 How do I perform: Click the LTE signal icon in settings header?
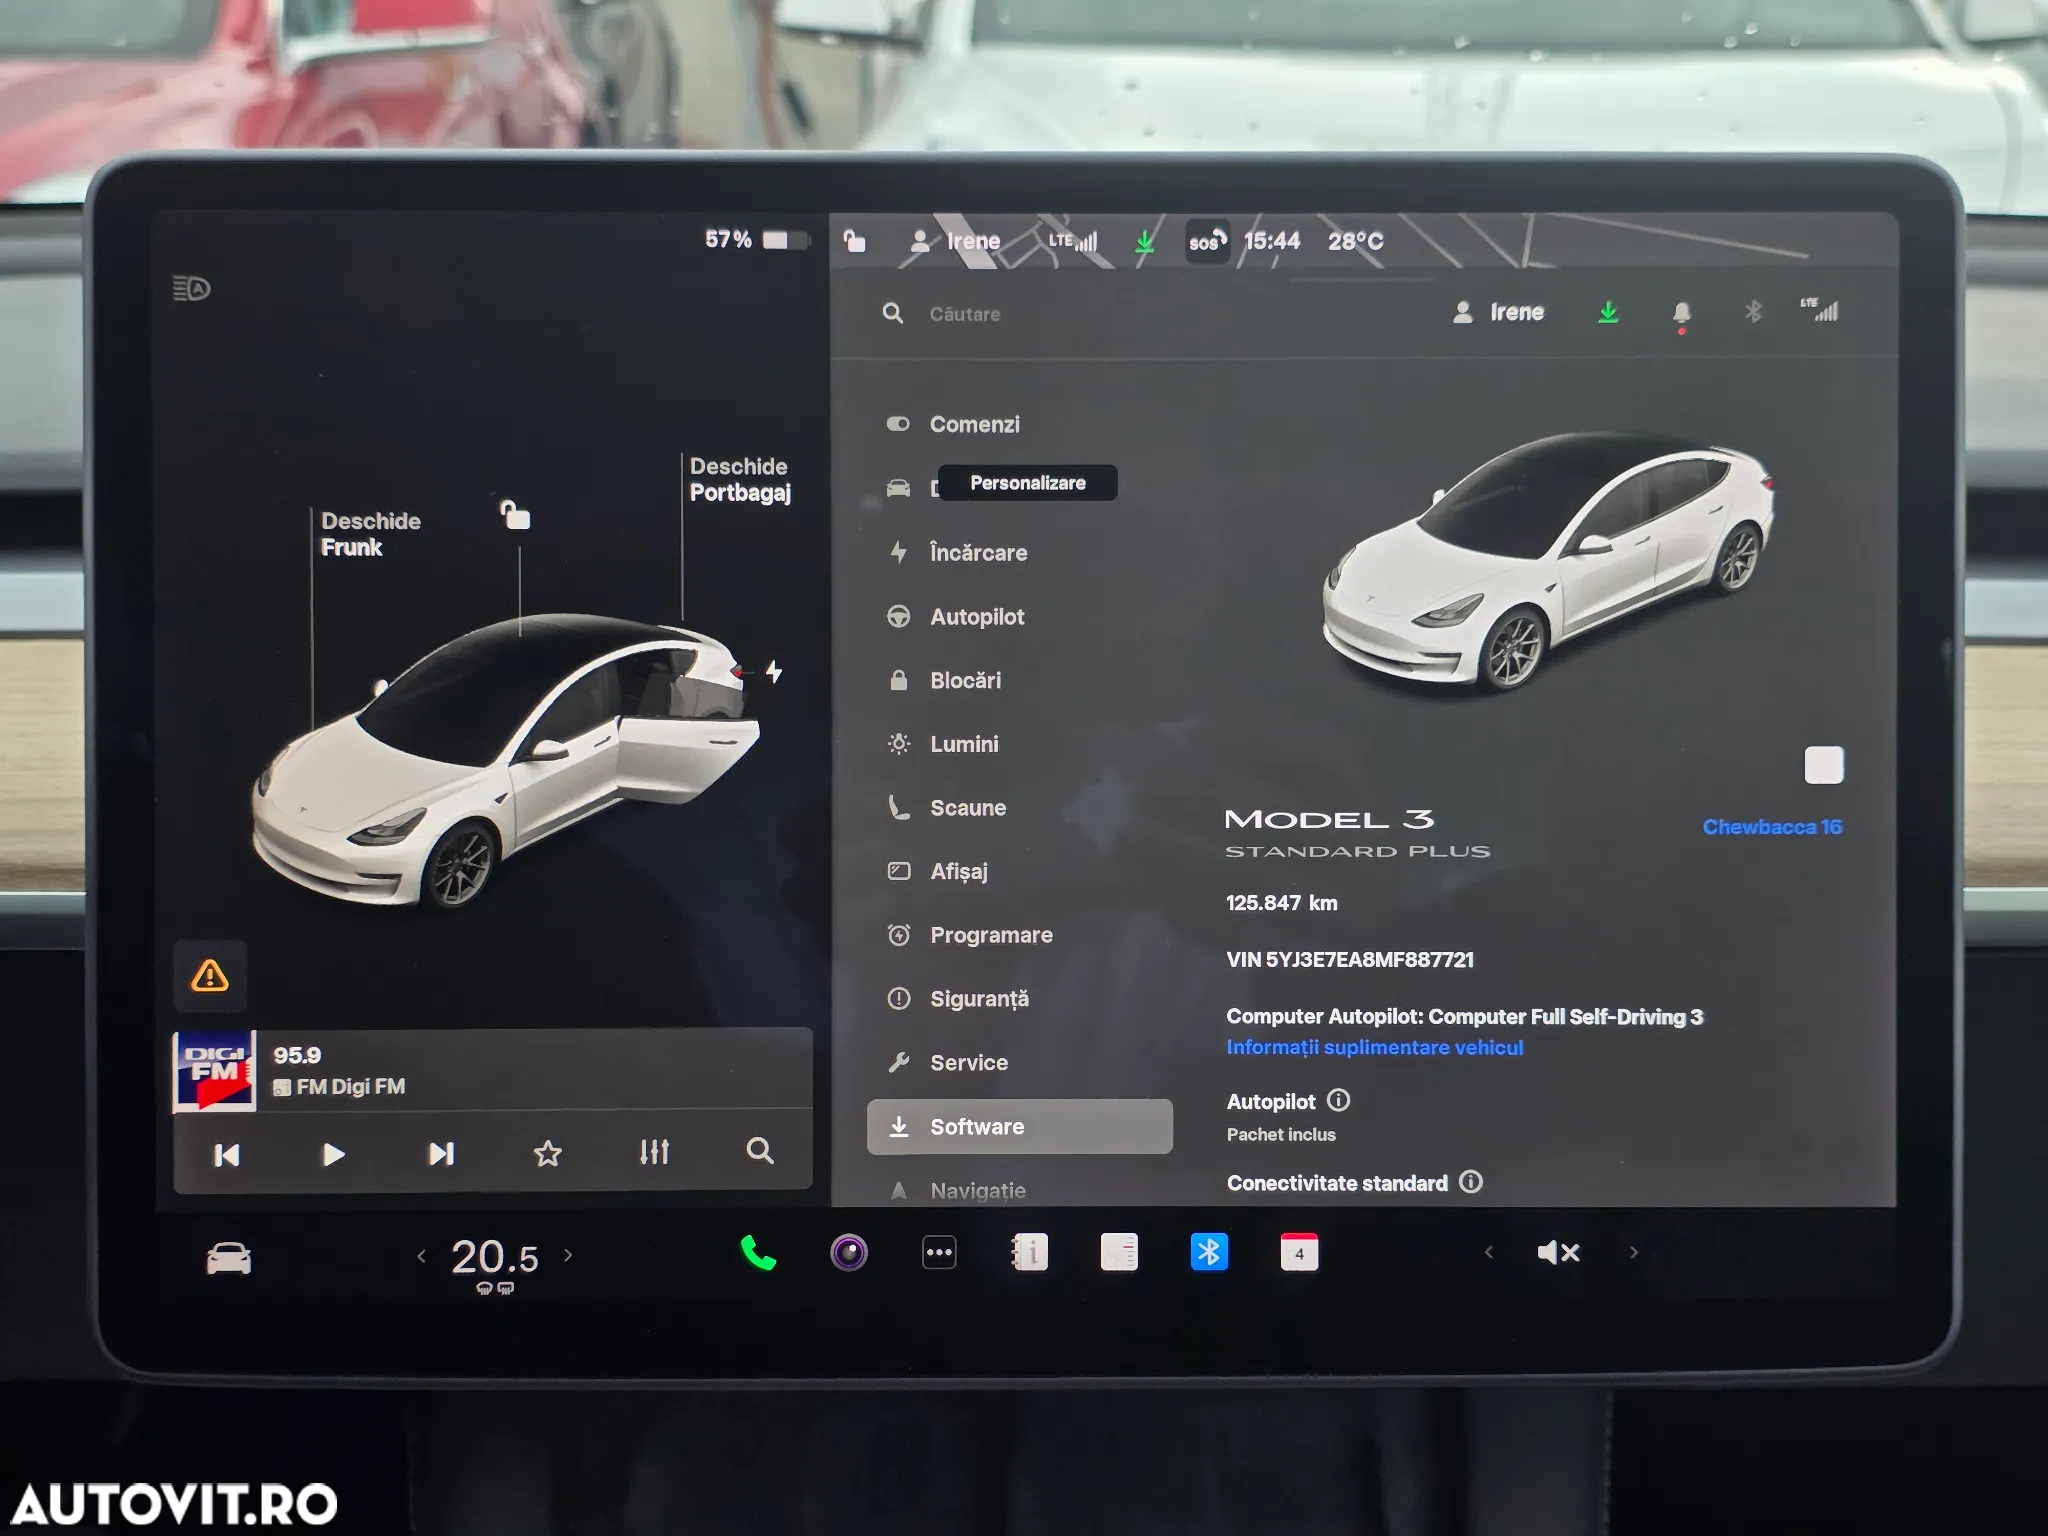[x=1819, y=310]
